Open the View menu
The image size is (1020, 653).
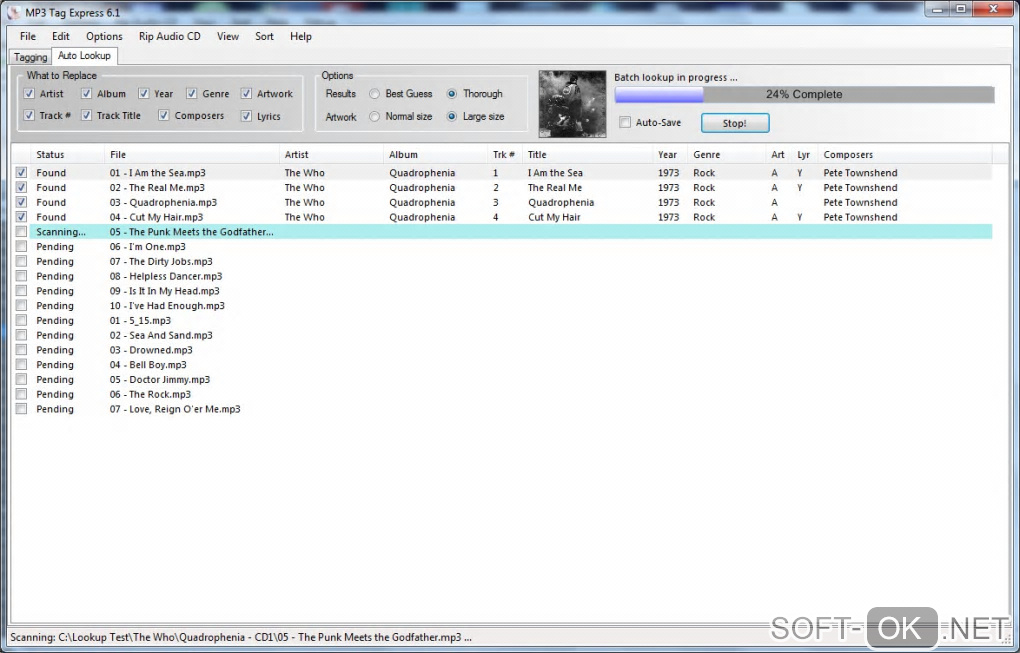tap(228, 36)
